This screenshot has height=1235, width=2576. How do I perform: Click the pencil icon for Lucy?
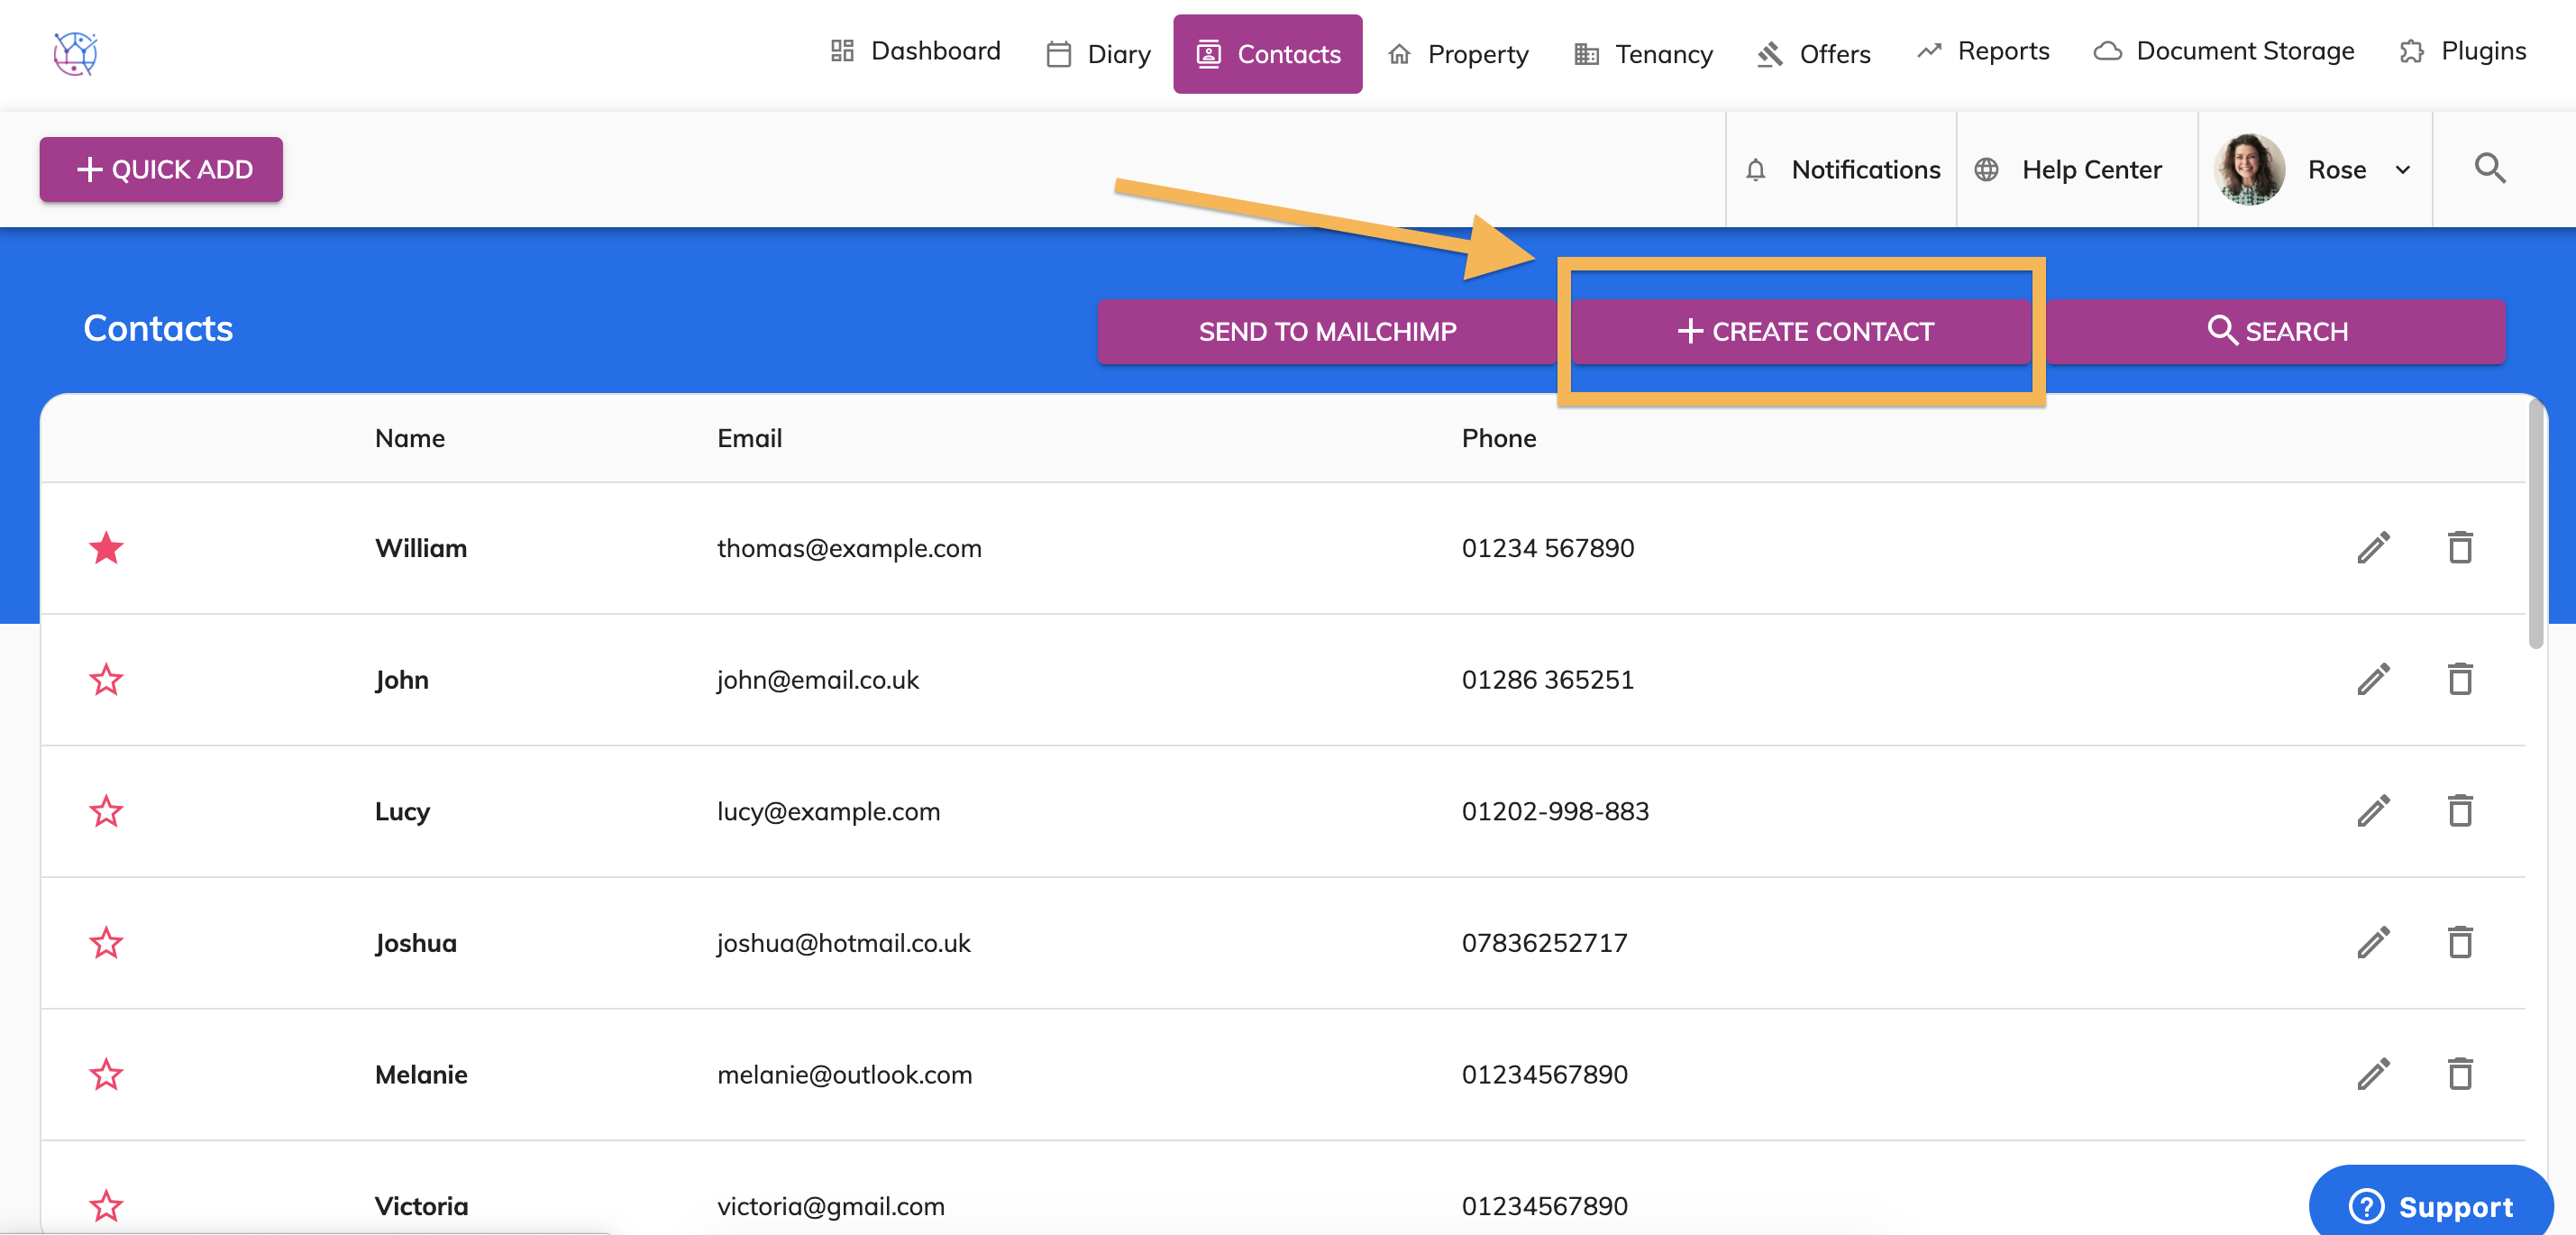[2373, 811]
